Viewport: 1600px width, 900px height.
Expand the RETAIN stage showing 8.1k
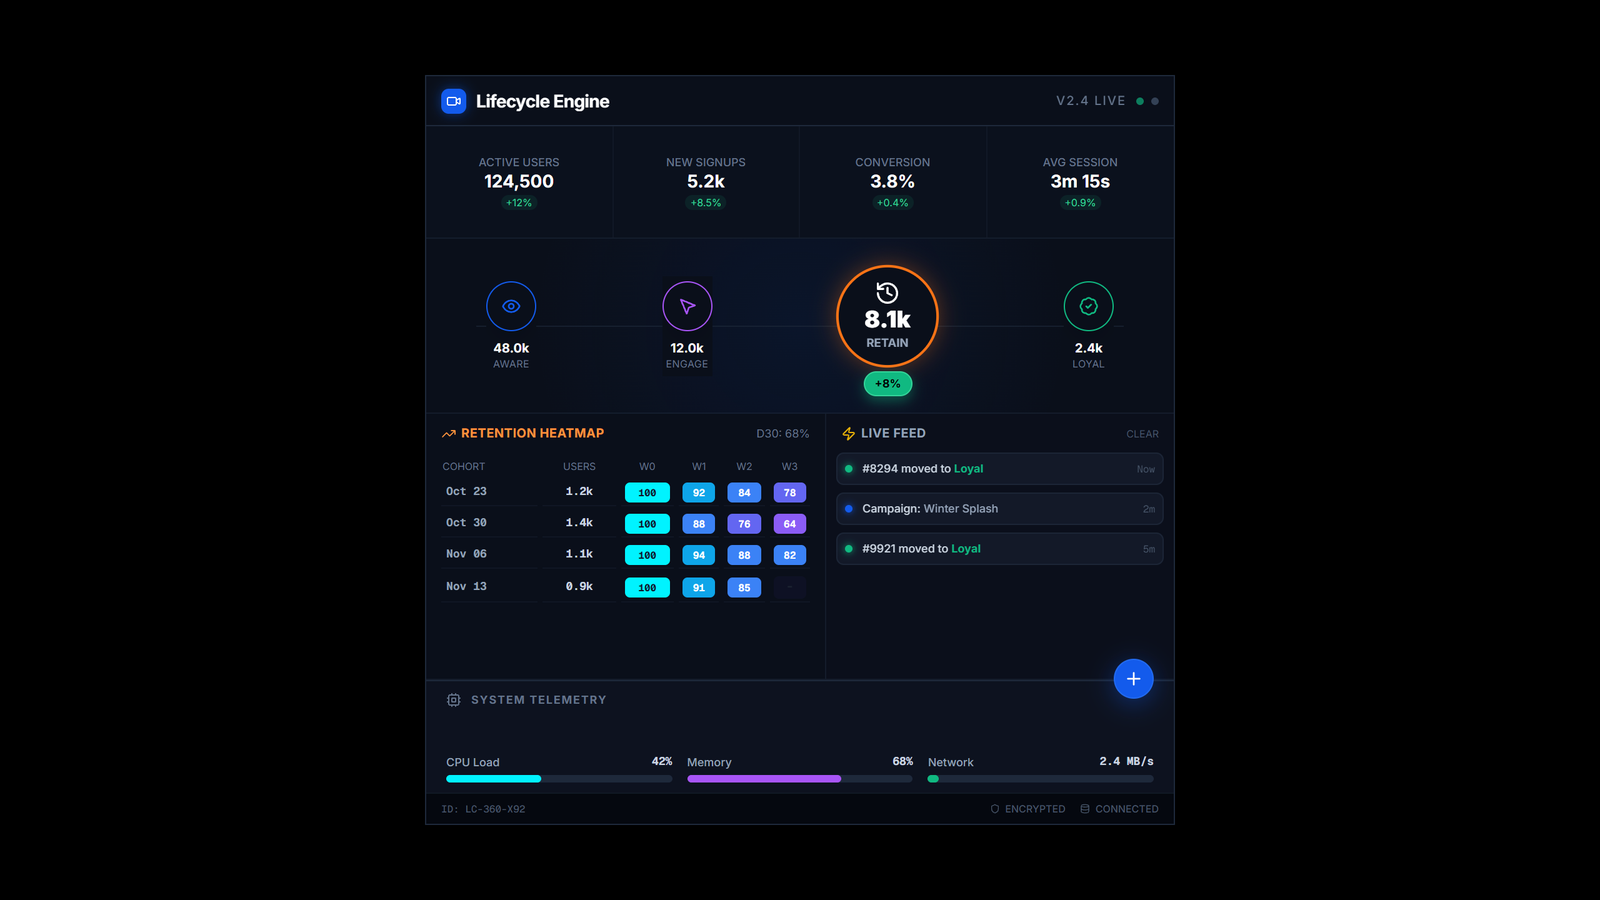point(887,316)
